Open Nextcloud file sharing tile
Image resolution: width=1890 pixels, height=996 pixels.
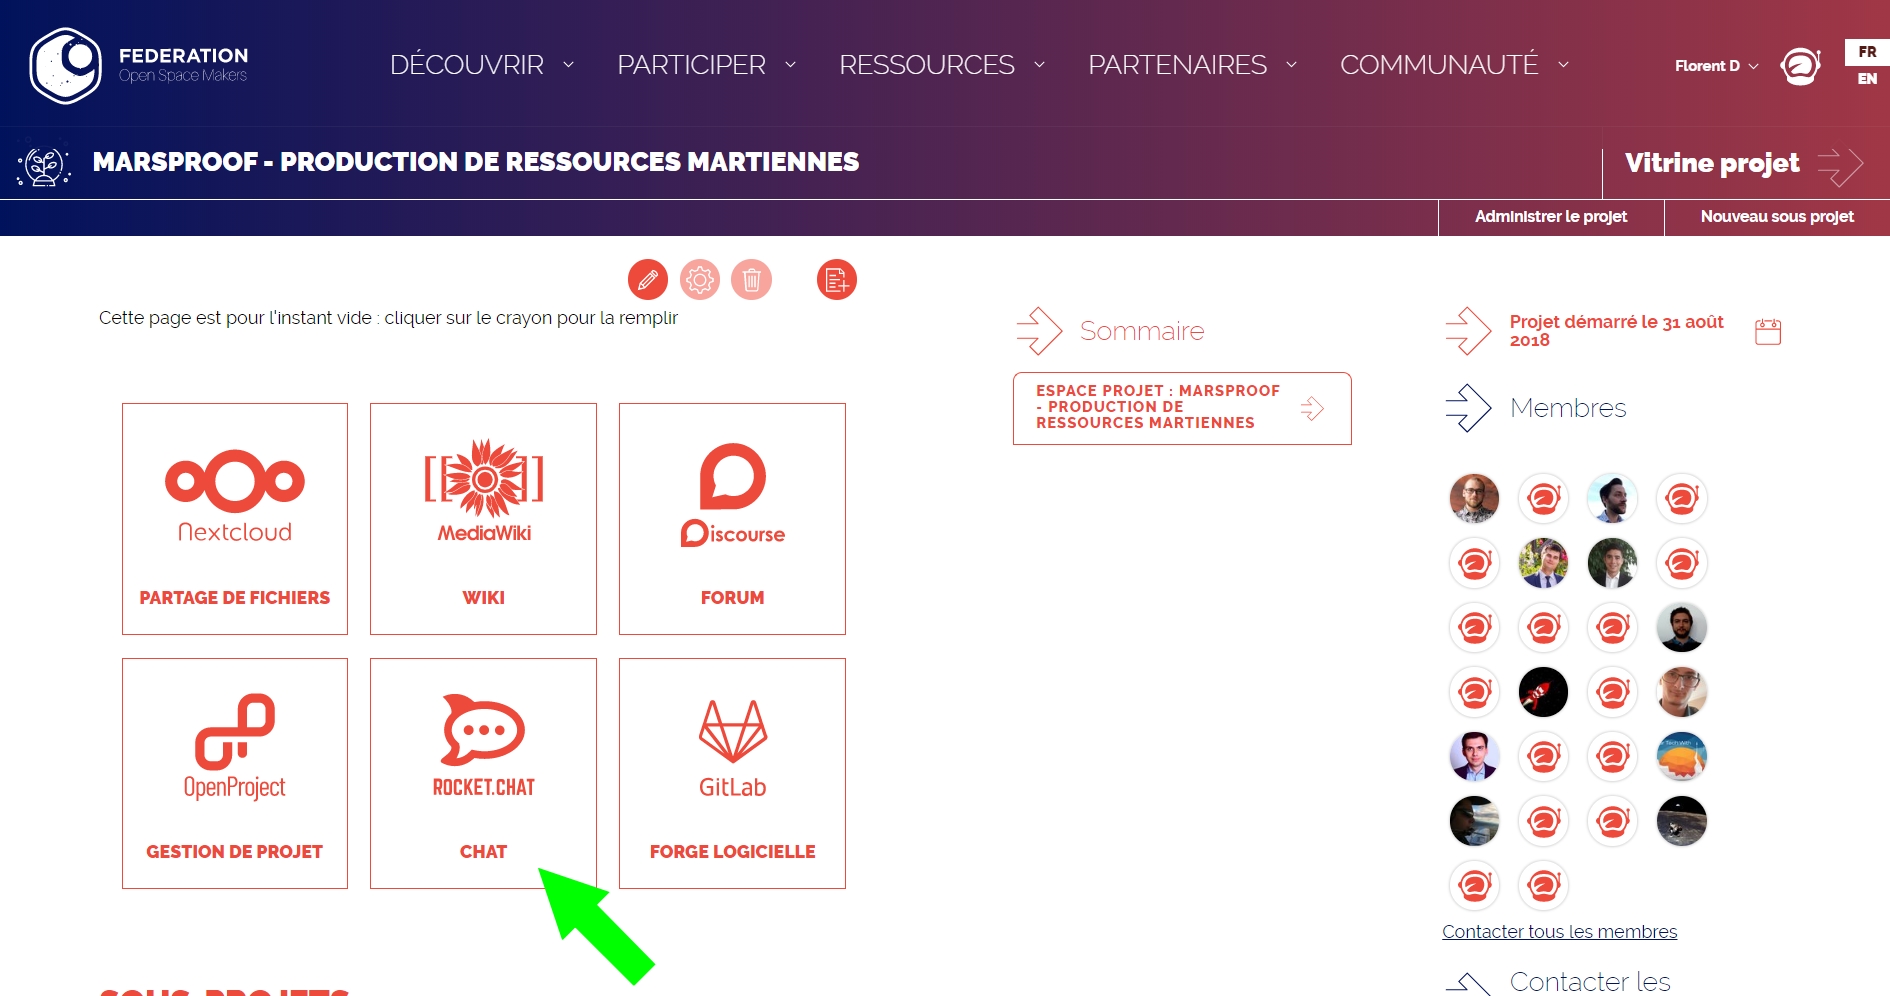coord(235,518)
